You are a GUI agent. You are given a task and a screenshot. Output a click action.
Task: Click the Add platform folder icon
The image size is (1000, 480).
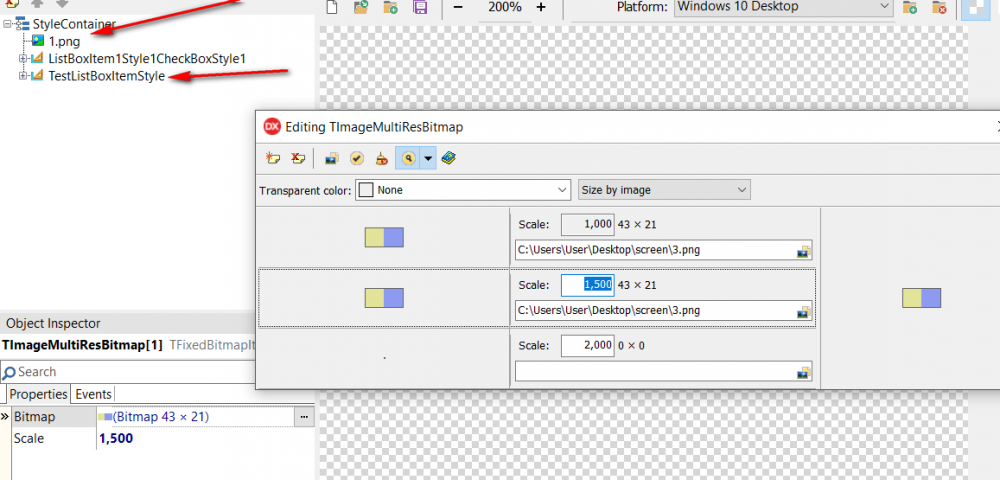(x=910, y=8)
